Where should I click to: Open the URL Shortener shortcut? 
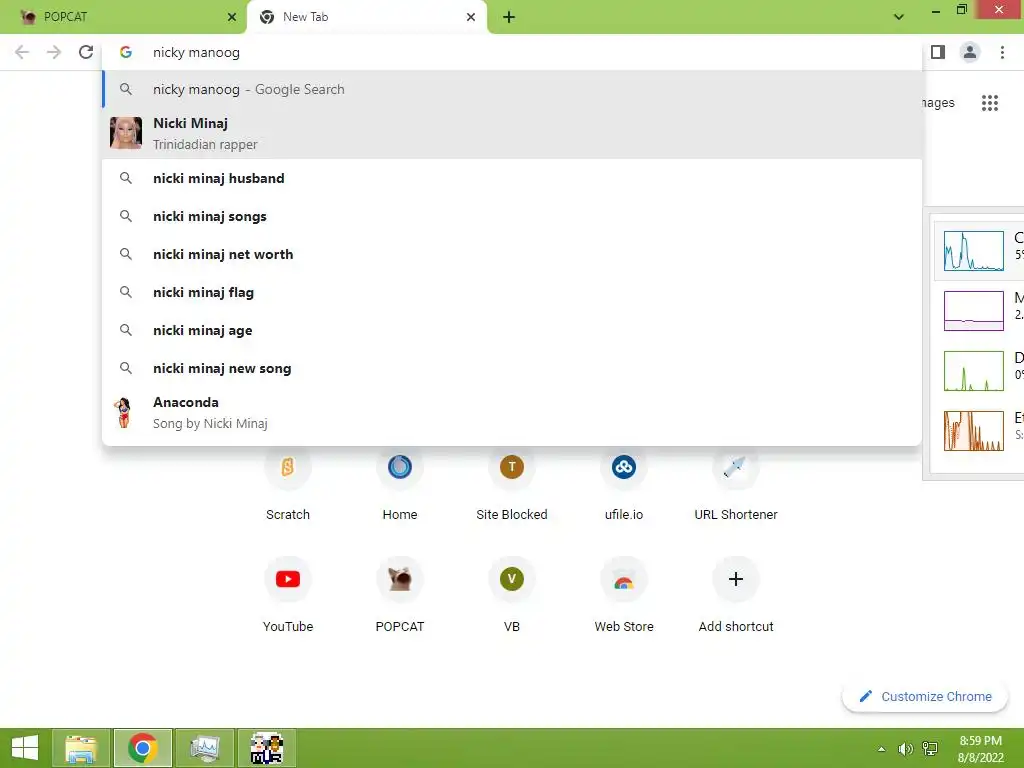click(x=736, y=481)
